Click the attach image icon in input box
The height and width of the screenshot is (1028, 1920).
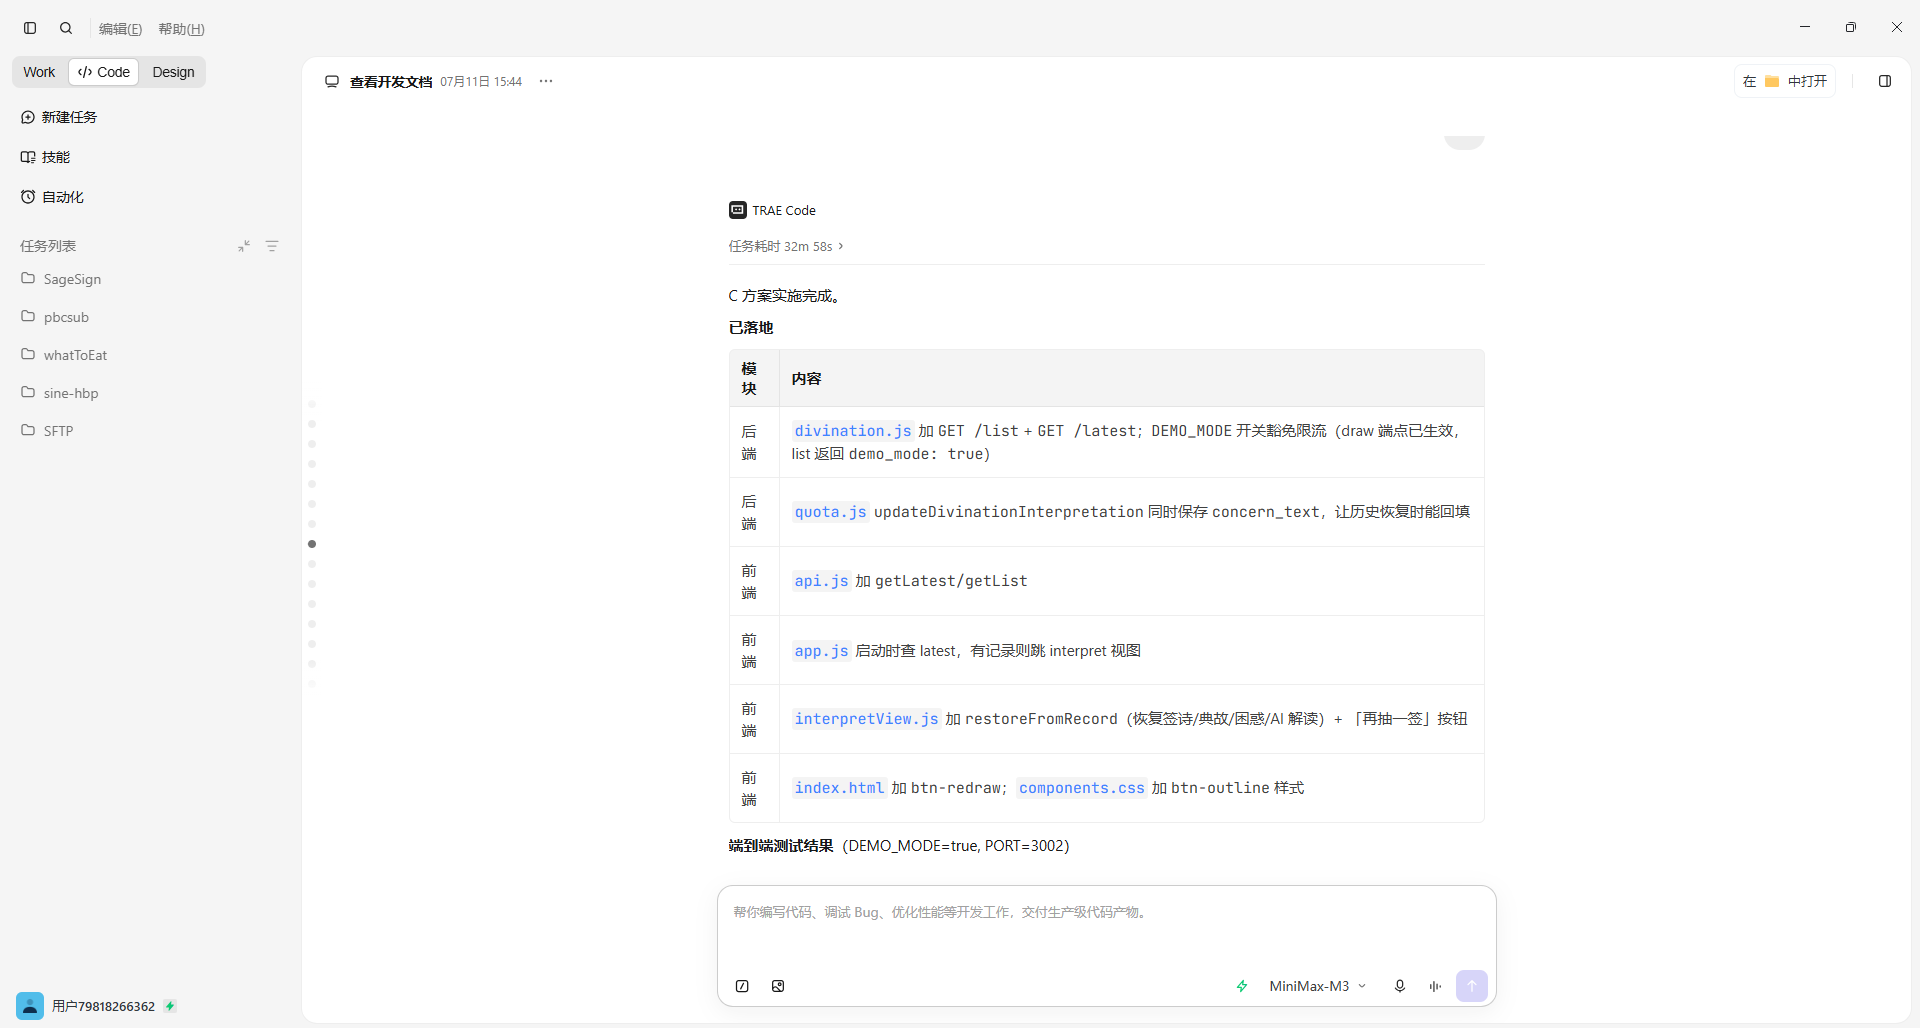tap(778, 986)
